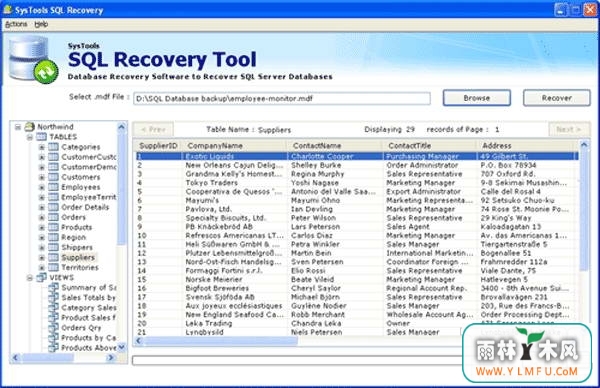Open the Help menu
The width and height of the screenshot is (600, 388).
(x=41, y=24)
